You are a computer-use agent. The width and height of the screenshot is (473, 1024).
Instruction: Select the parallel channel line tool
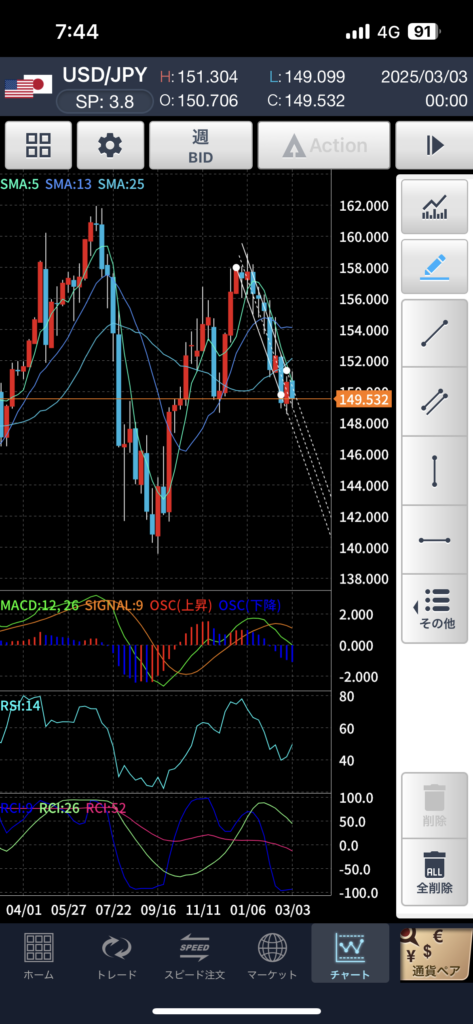(434, 402)
